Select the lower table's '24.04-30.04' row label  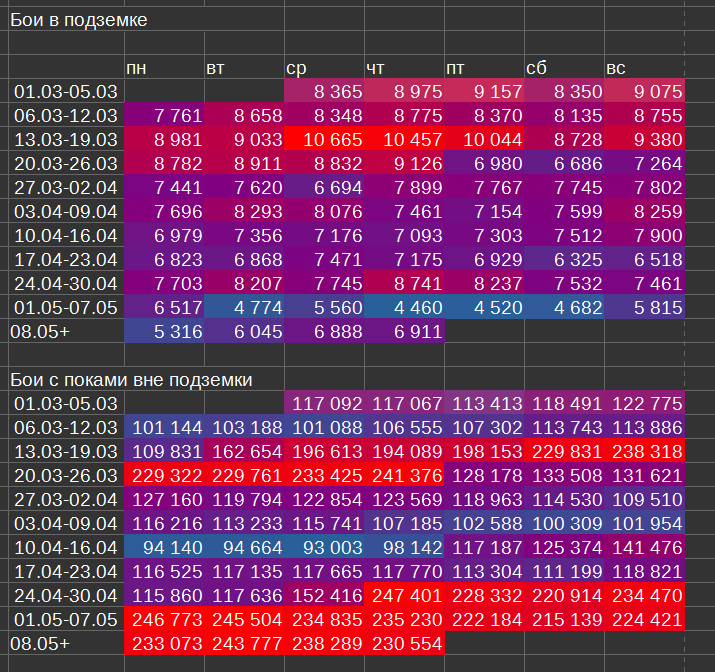point(66,595)
